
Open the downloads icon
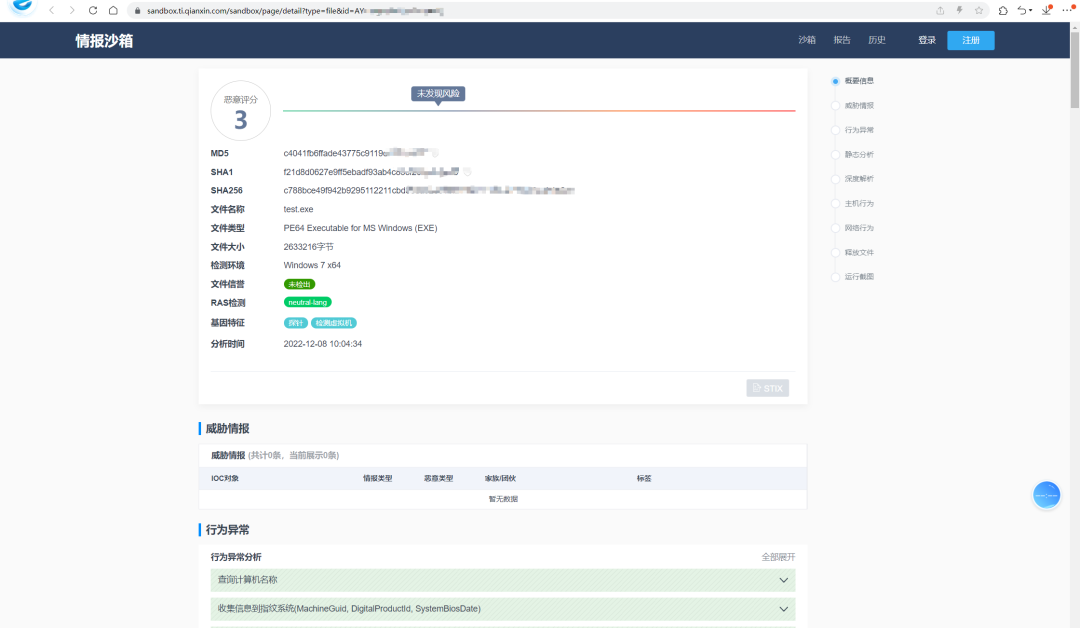pos(1047,10)
